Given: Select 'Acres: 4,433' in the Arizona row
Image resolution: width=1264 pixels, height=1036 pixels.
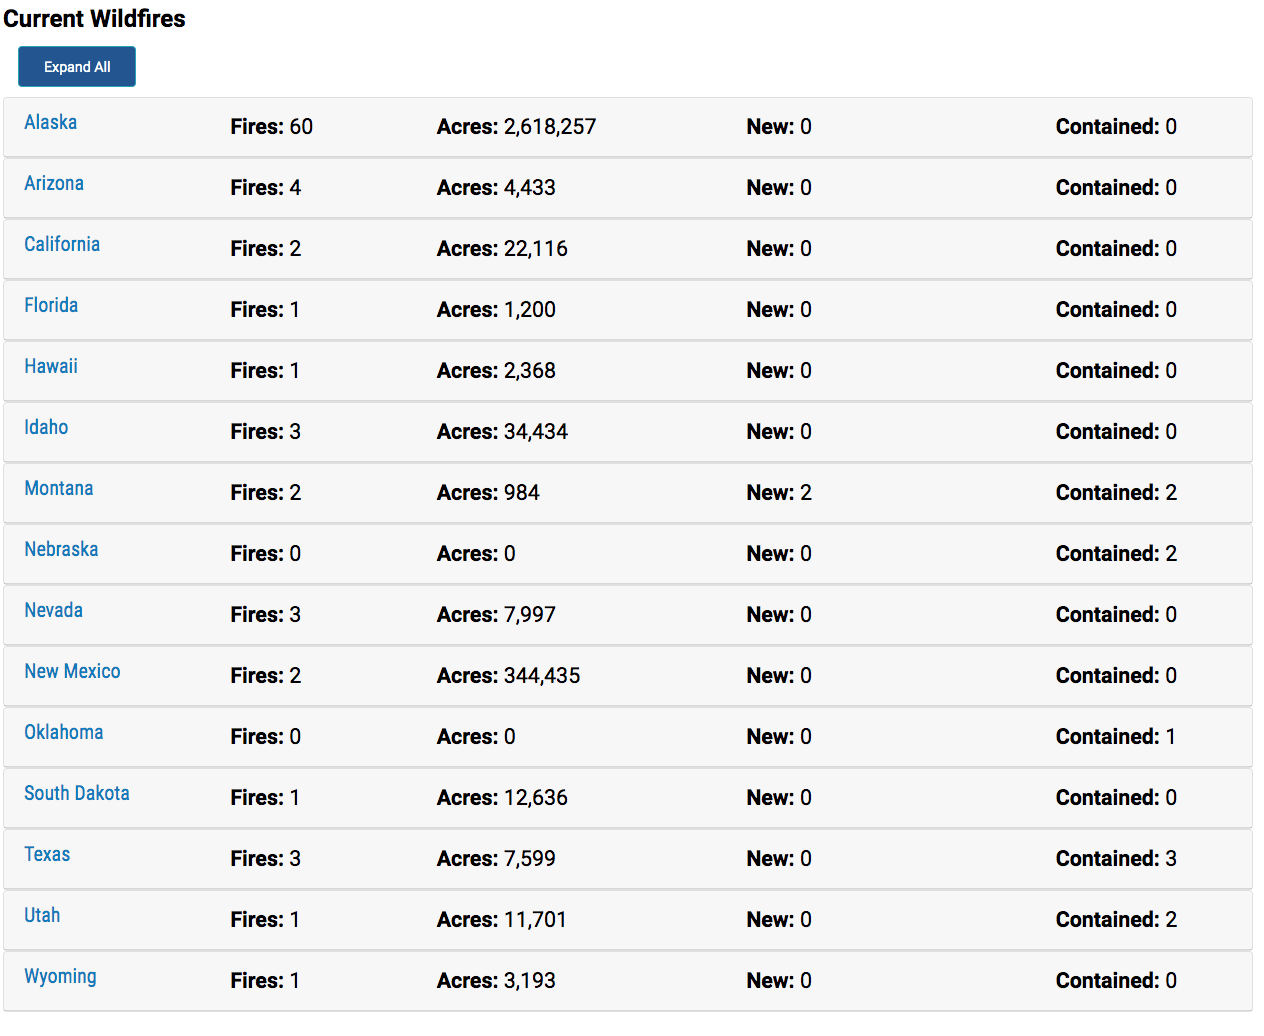Looking at the screenshot, I should point(496,188).
